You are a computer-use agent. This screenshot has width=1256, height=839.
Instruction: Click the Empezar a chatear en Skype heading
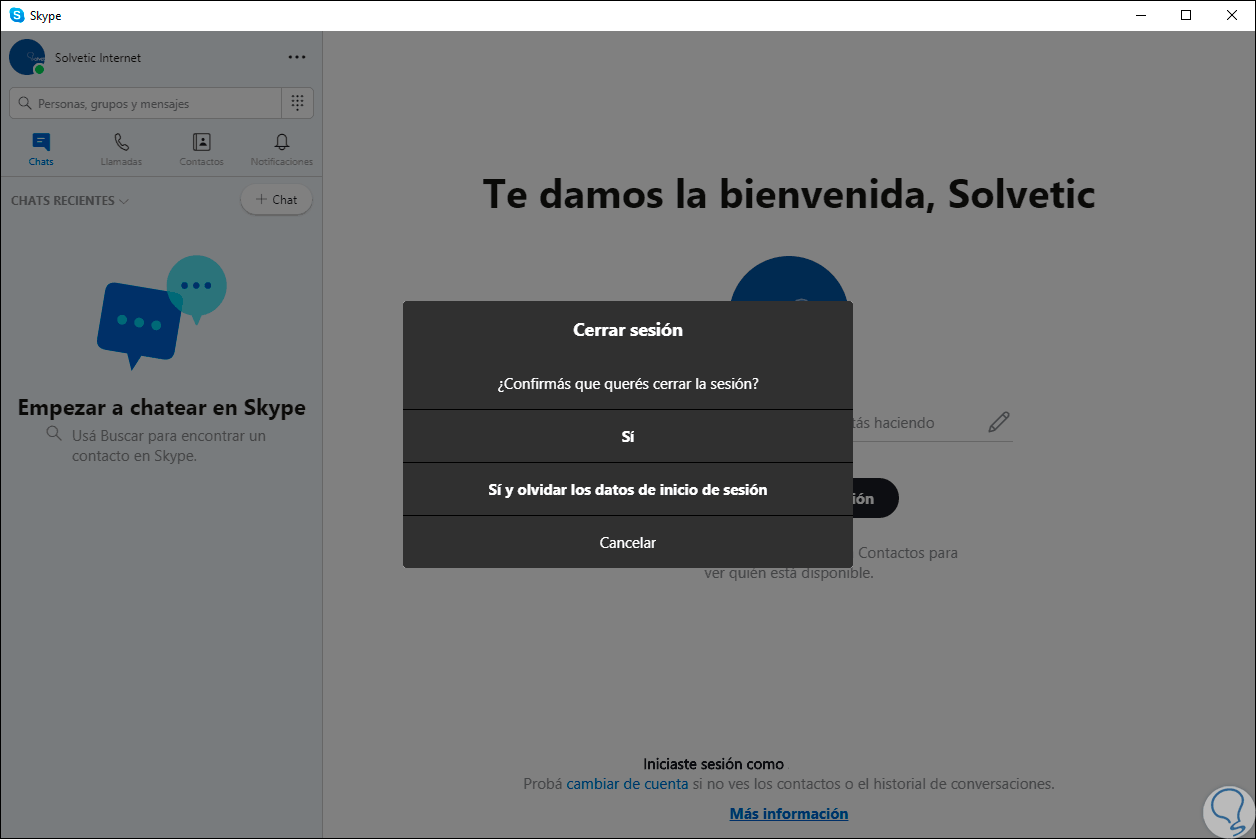click(x=162, y=408)
